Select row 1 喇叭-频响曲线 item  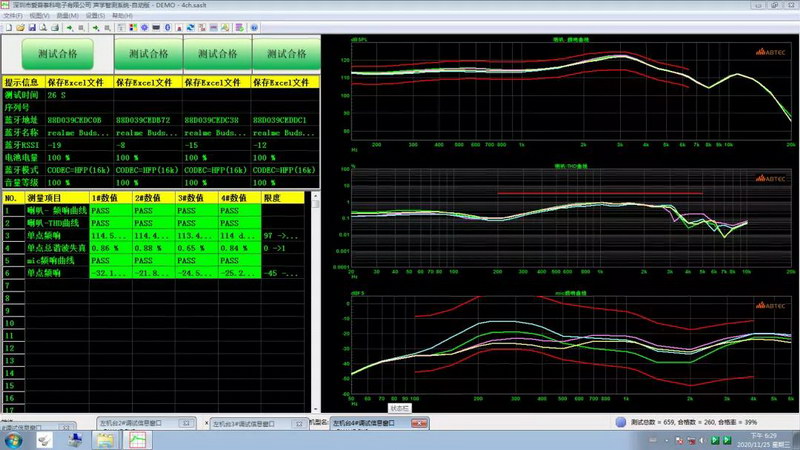(x=57, y=211)
